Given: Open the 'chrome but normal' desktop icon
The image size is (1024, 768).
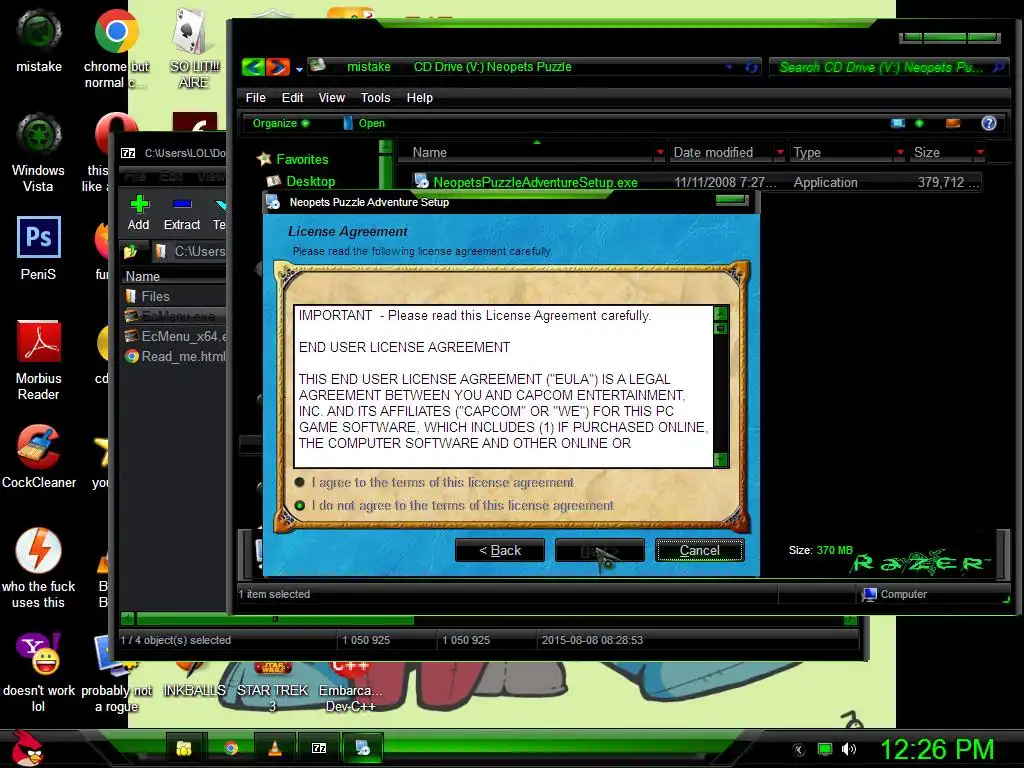Looking at the screenshot, I should pos(116,30).
